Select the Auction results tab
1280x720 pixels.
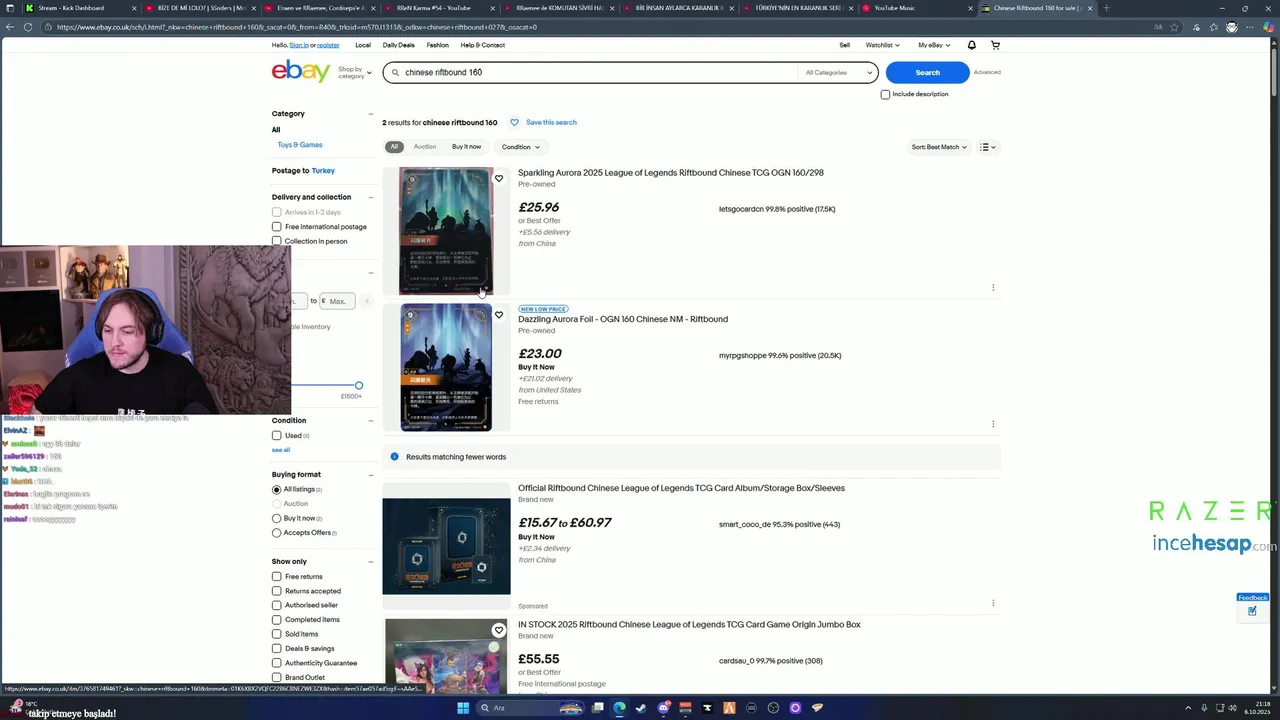click(425, 147)
